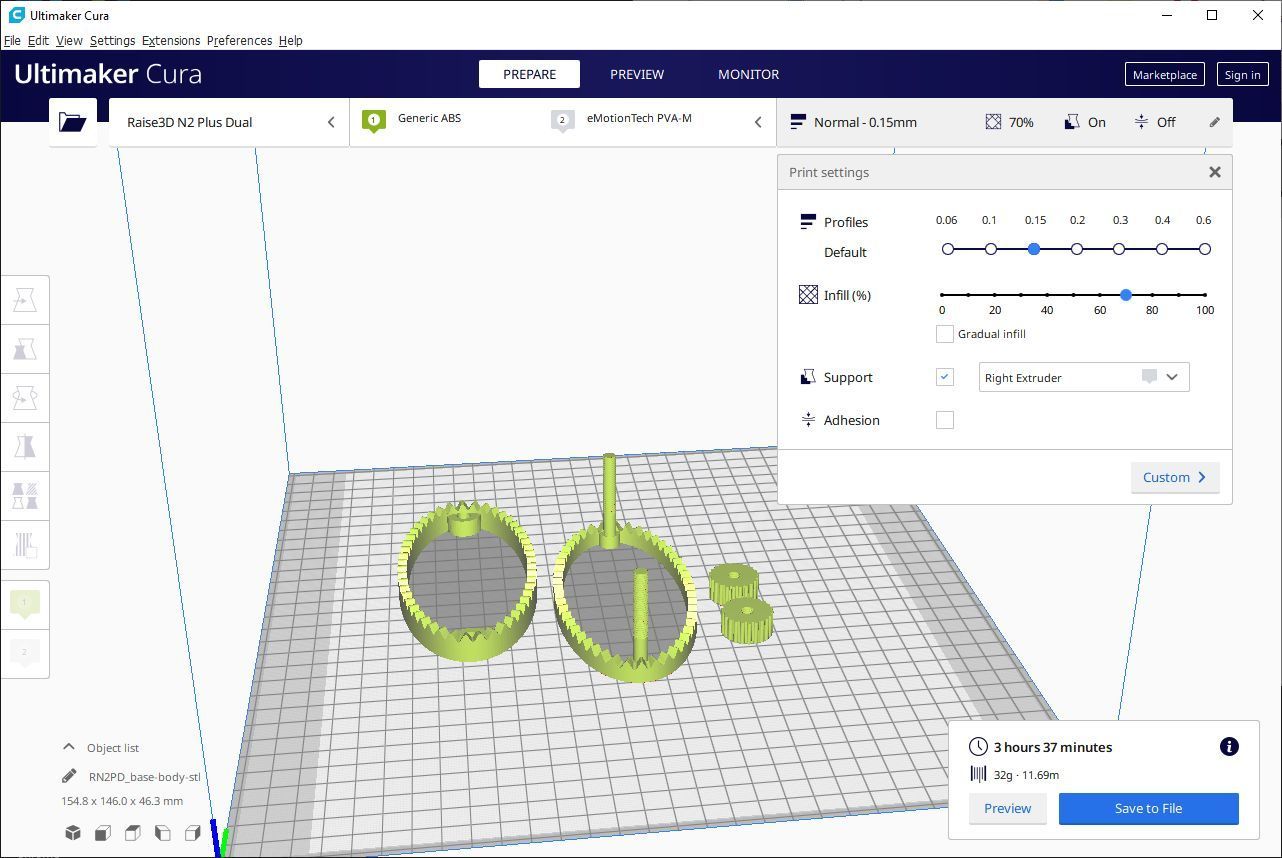Open the Extensions menu

click(x=171, y=41)
